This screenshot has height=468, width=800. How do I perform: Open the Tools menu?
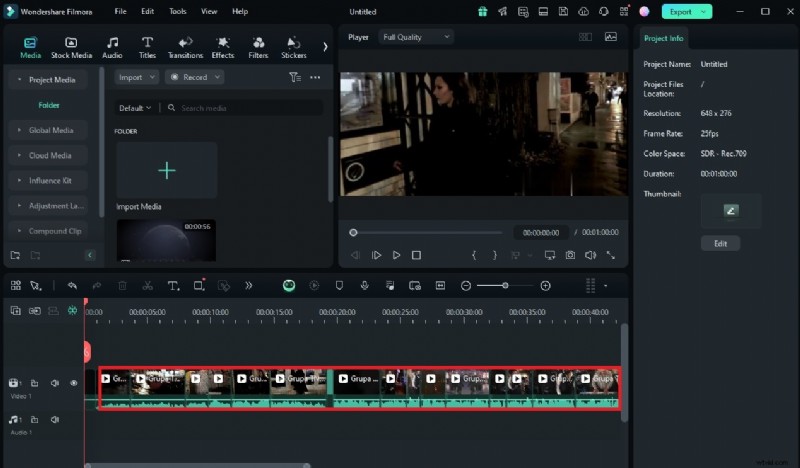[178, 11]
